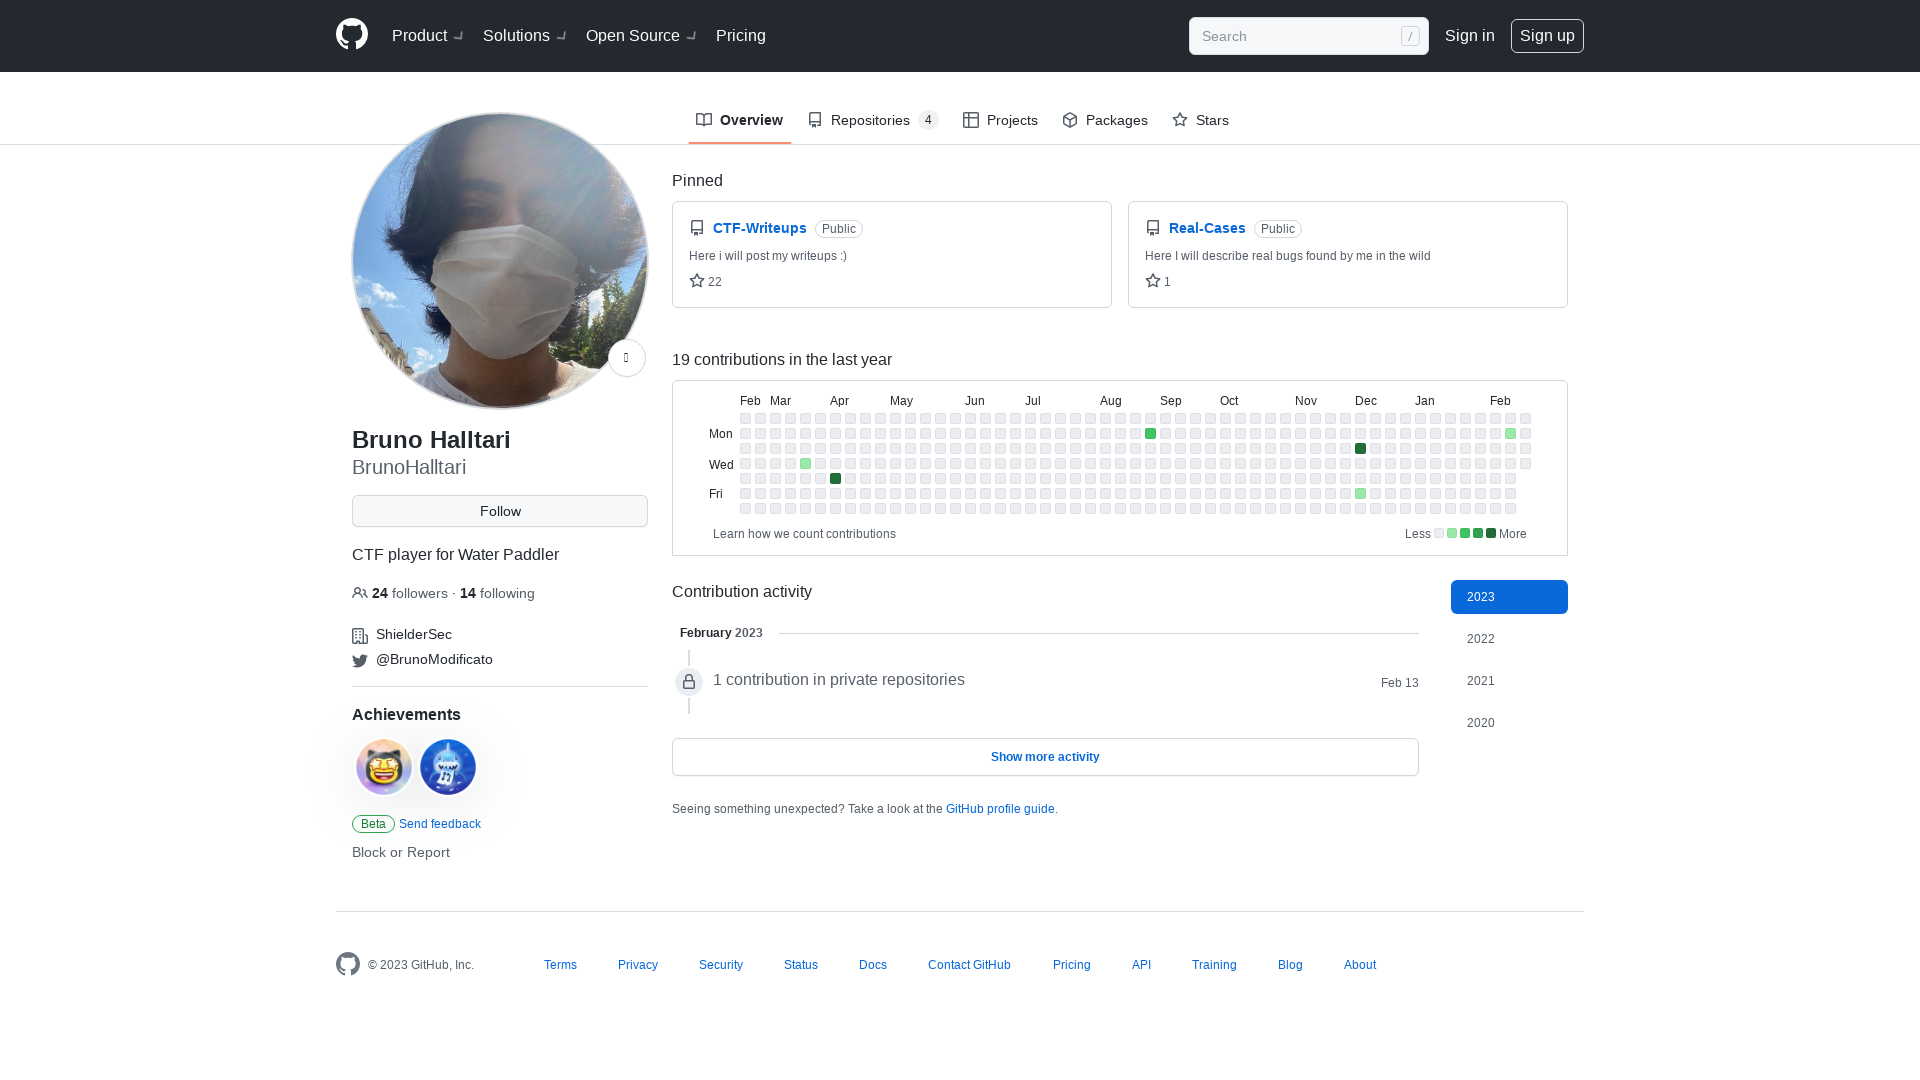Expand the Solutions dropdown menu
Screen dimensions: 1920x1080
tap(526, 36)
